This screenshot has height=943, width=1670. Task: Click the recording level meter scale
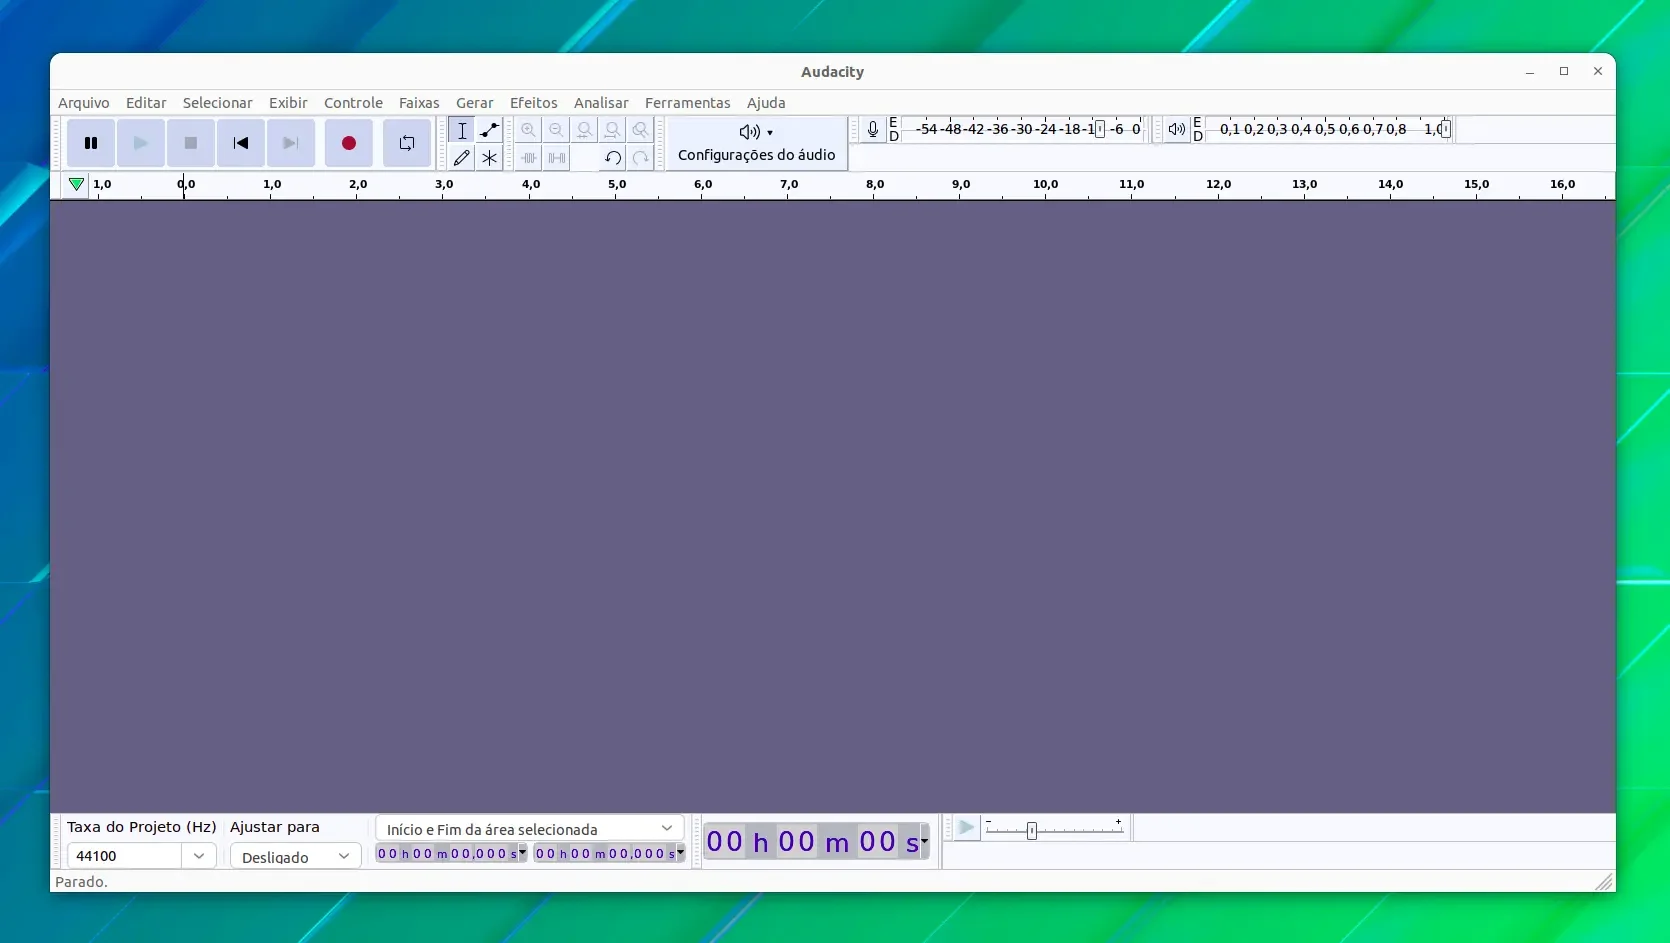click(x=1022, y=129)
